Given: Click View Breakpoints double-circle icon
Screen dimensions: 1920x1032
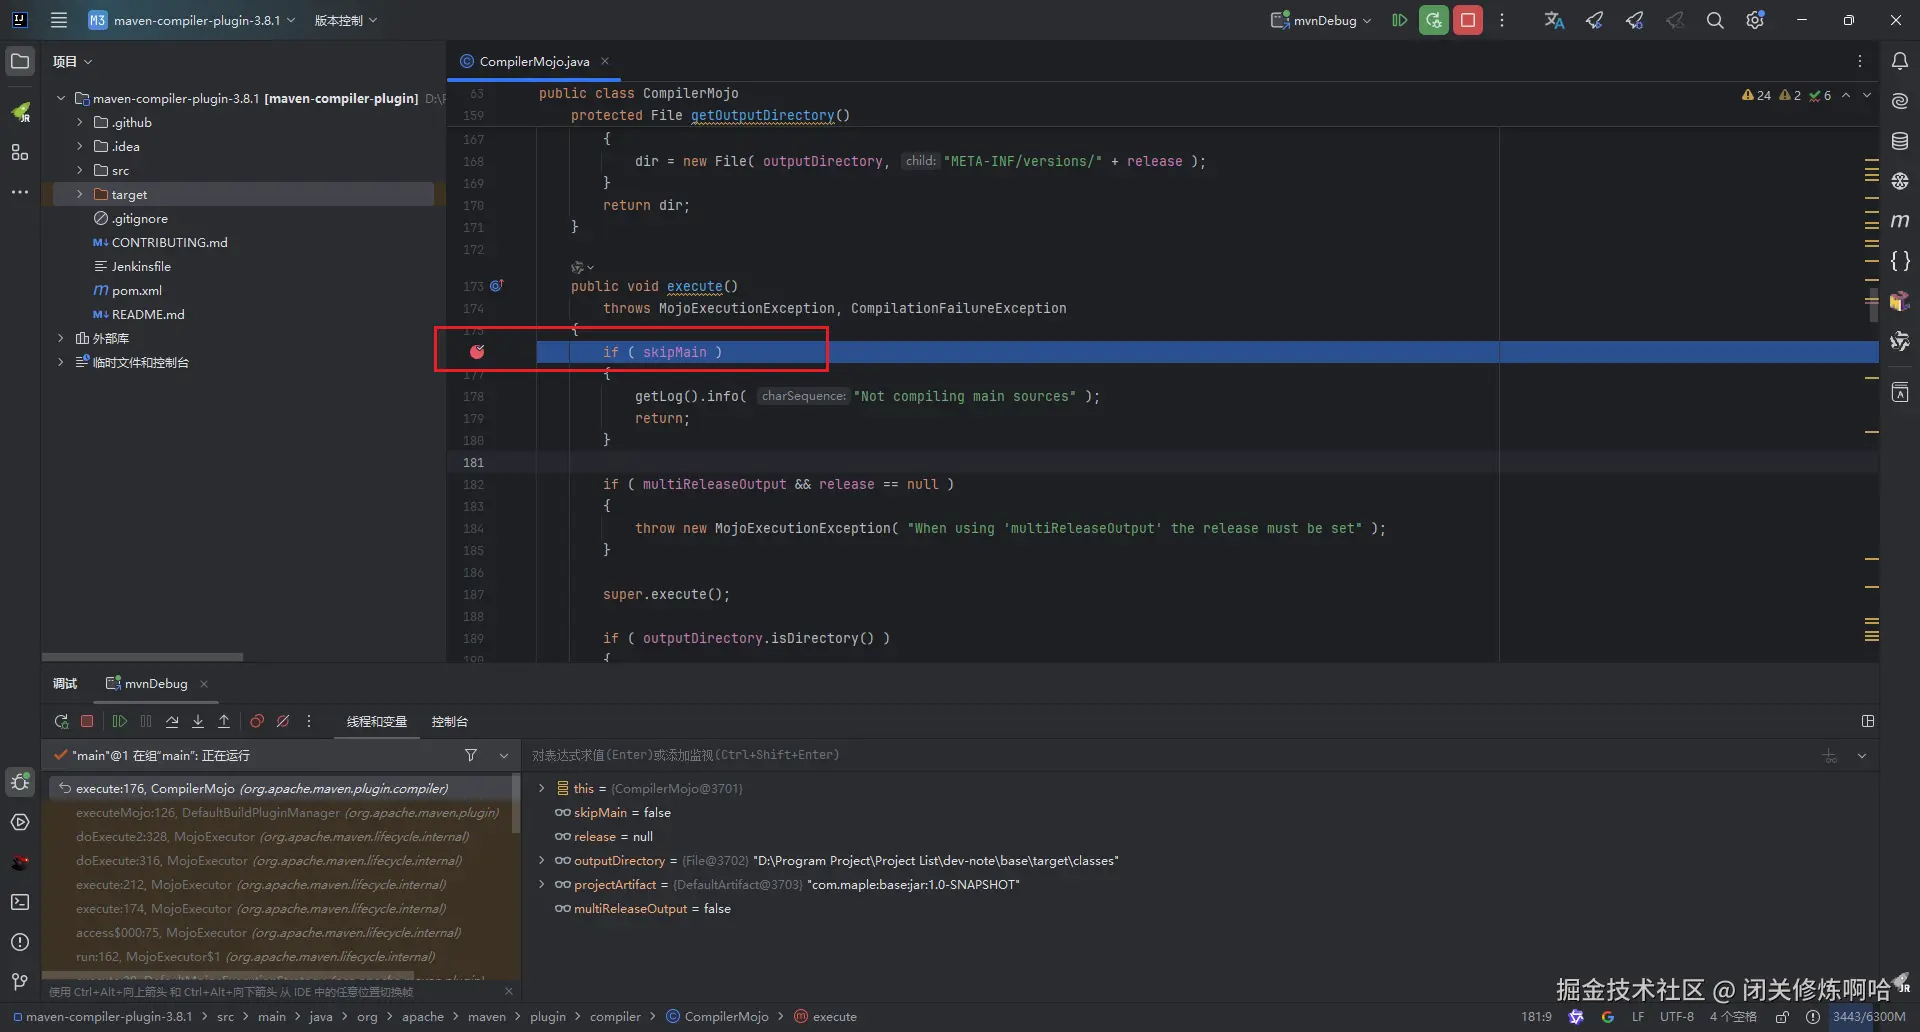Looking at the screenshot, I should (x=257, y=721).
